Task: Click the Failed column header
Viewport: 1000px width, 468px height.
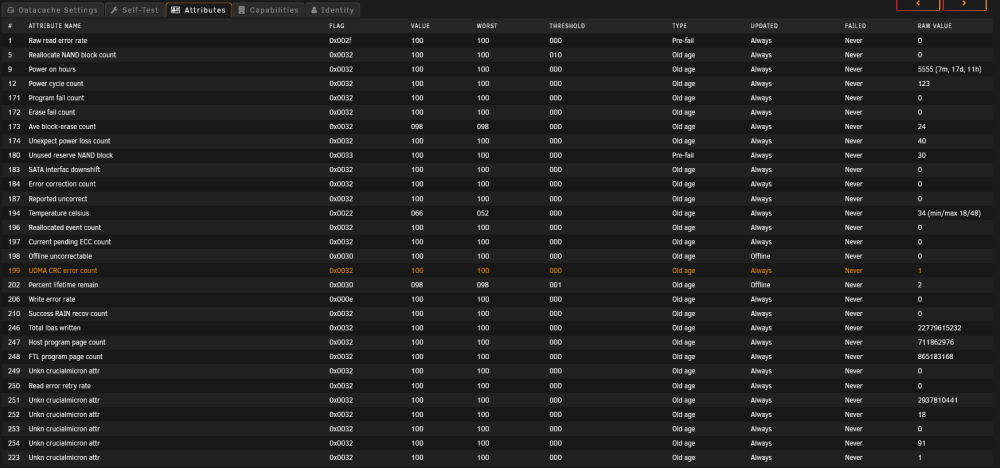Action: (x=855, y=26)
